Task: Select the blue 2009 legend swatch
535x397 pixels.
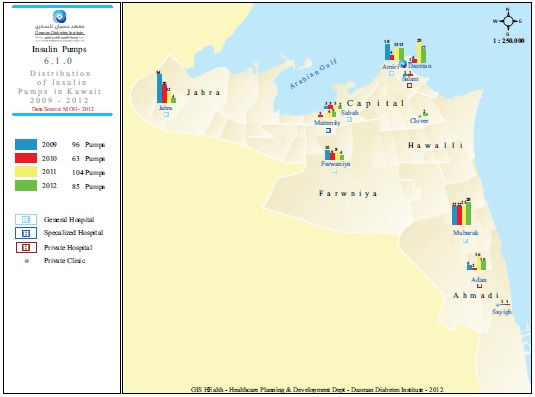Action: (x=26, y=144)
